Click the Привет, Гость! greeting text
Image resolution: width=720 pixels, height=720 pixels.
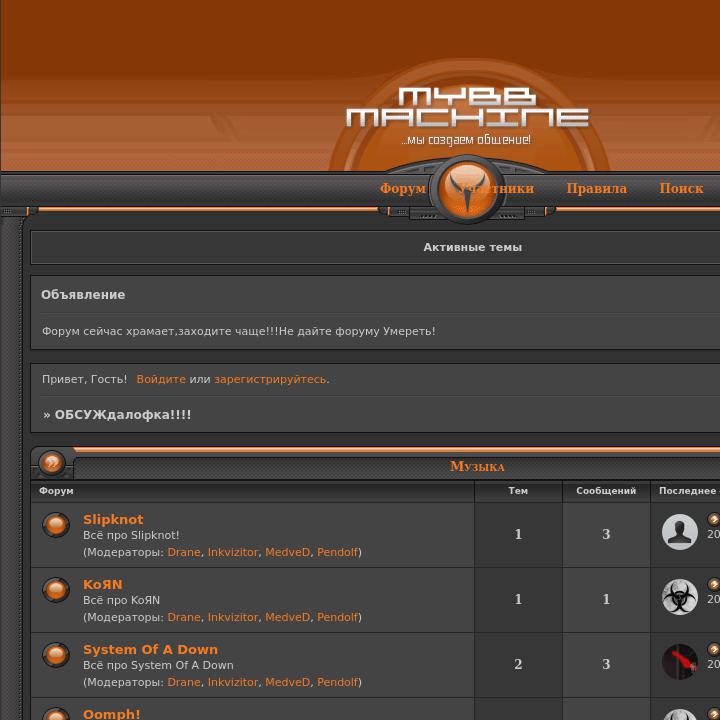(x=84, y=379)
